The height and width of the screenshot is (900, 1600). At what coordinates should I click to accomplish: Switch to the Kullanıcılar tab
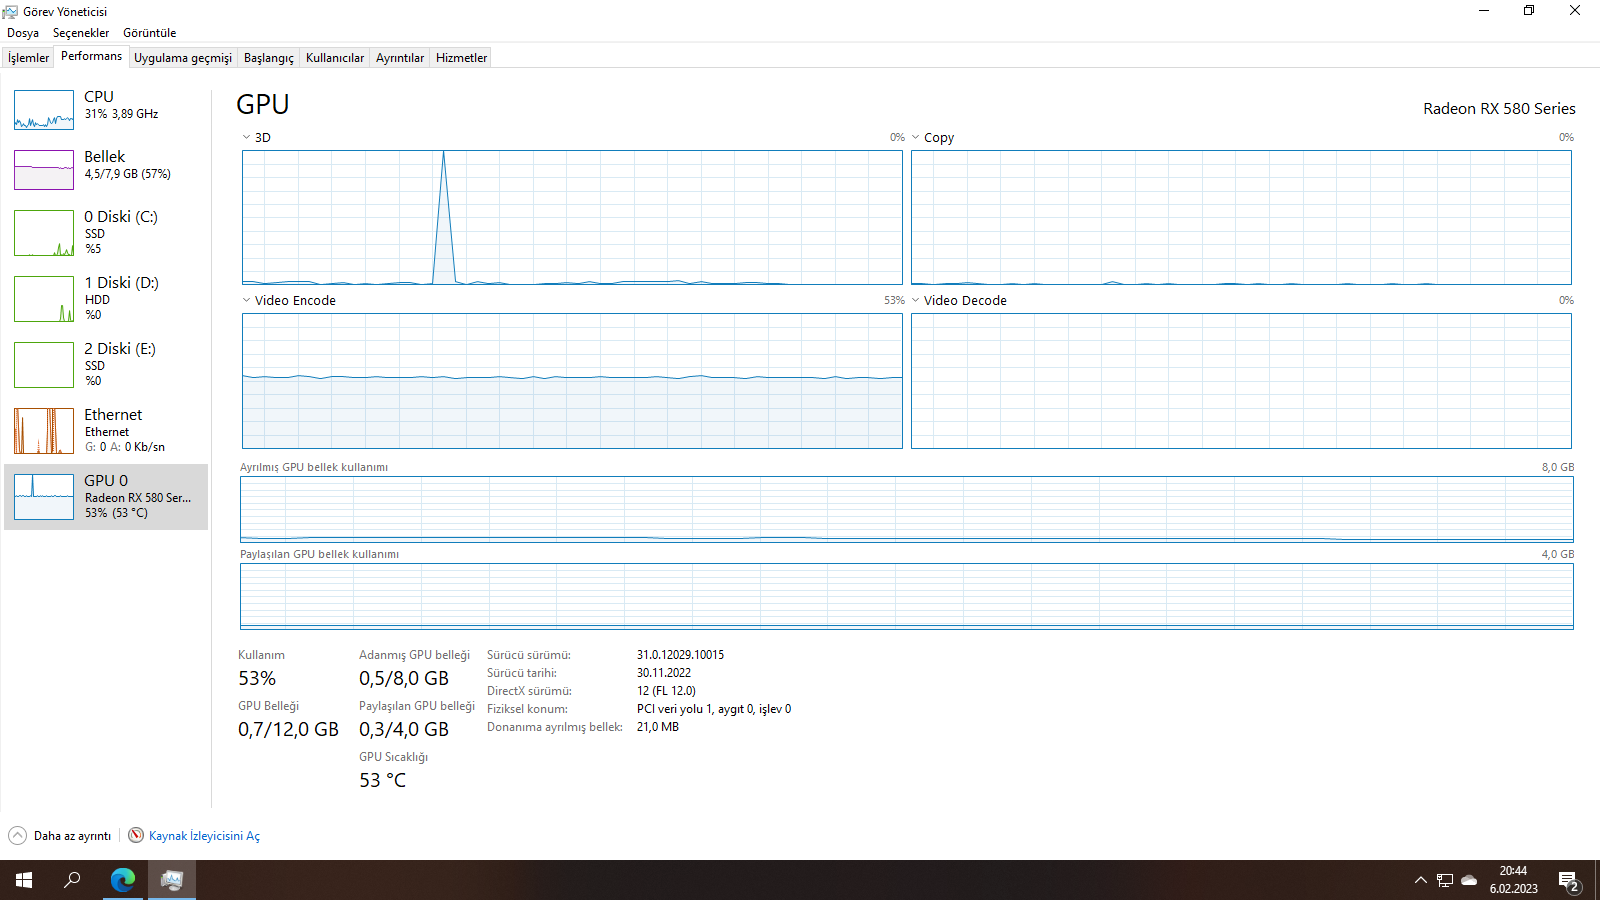pyautogui.click(x=335, y=58)
